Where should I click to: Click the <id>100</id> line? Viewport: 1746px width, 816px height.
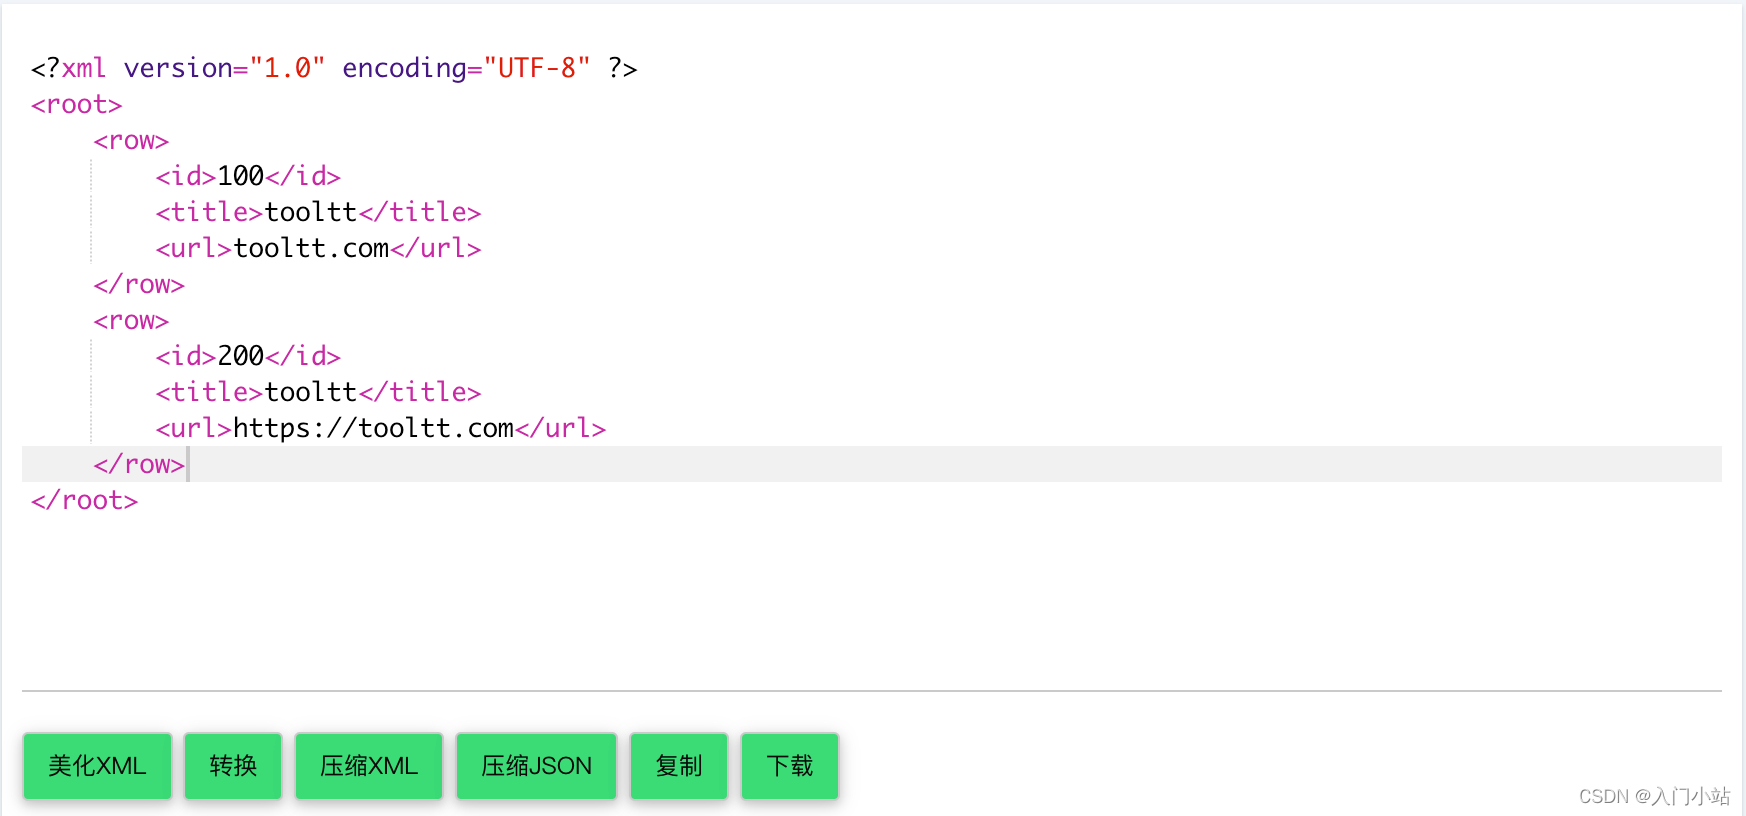pos(248,176)
